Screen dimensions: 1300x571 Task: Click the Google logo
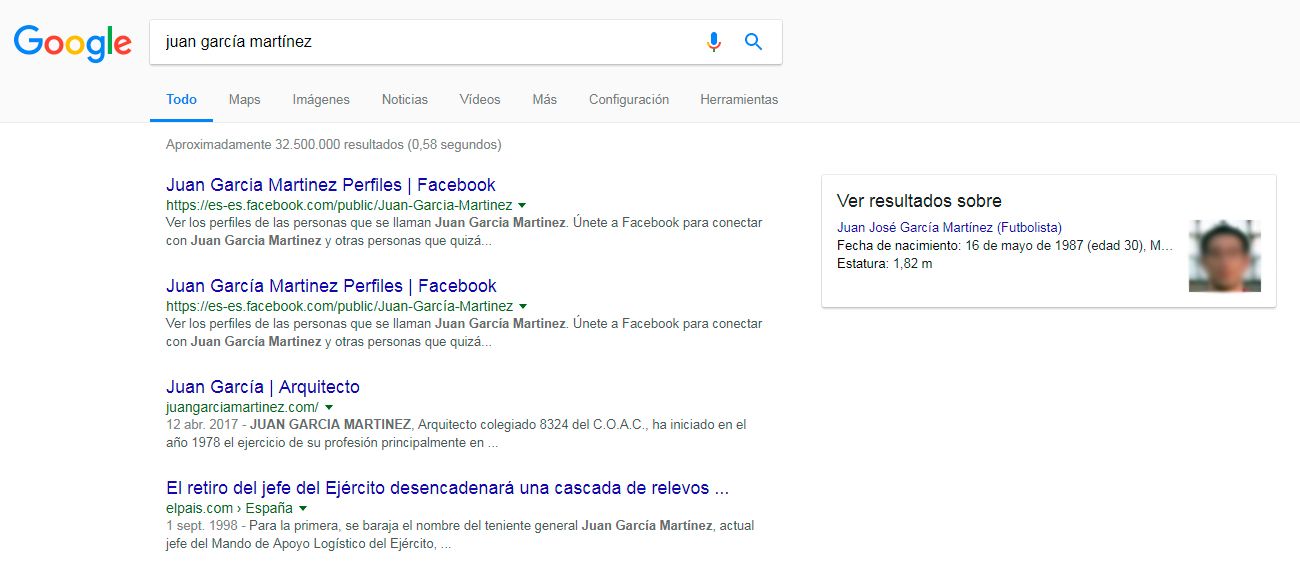72,42
